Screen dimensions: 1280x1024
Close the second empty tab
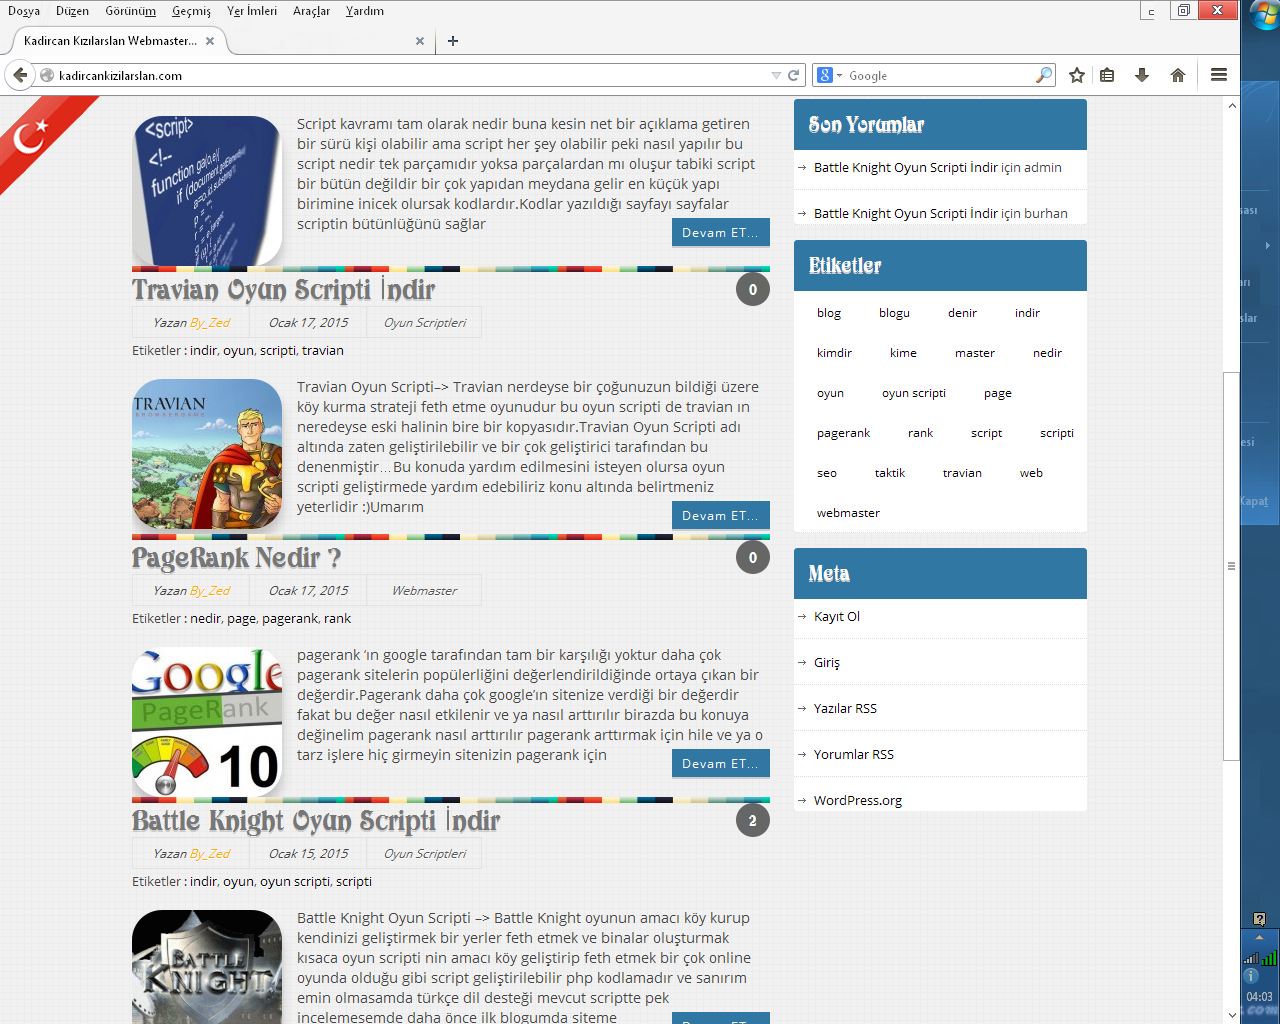coord(420,41)
